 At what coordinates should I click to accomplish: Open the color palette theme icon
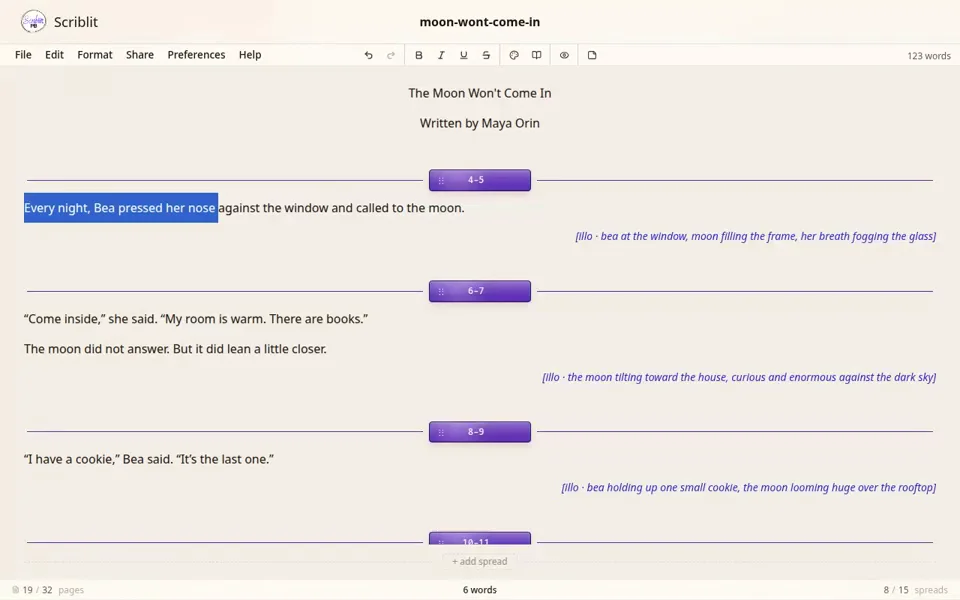click(x=514, y=55)
